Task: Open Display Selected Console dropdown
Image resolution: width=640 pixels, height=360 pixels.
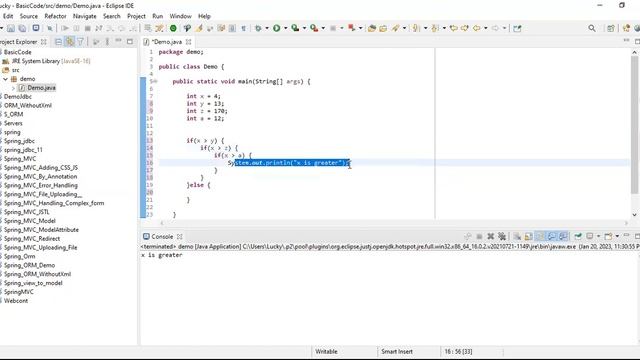Action: click(598, 236)
